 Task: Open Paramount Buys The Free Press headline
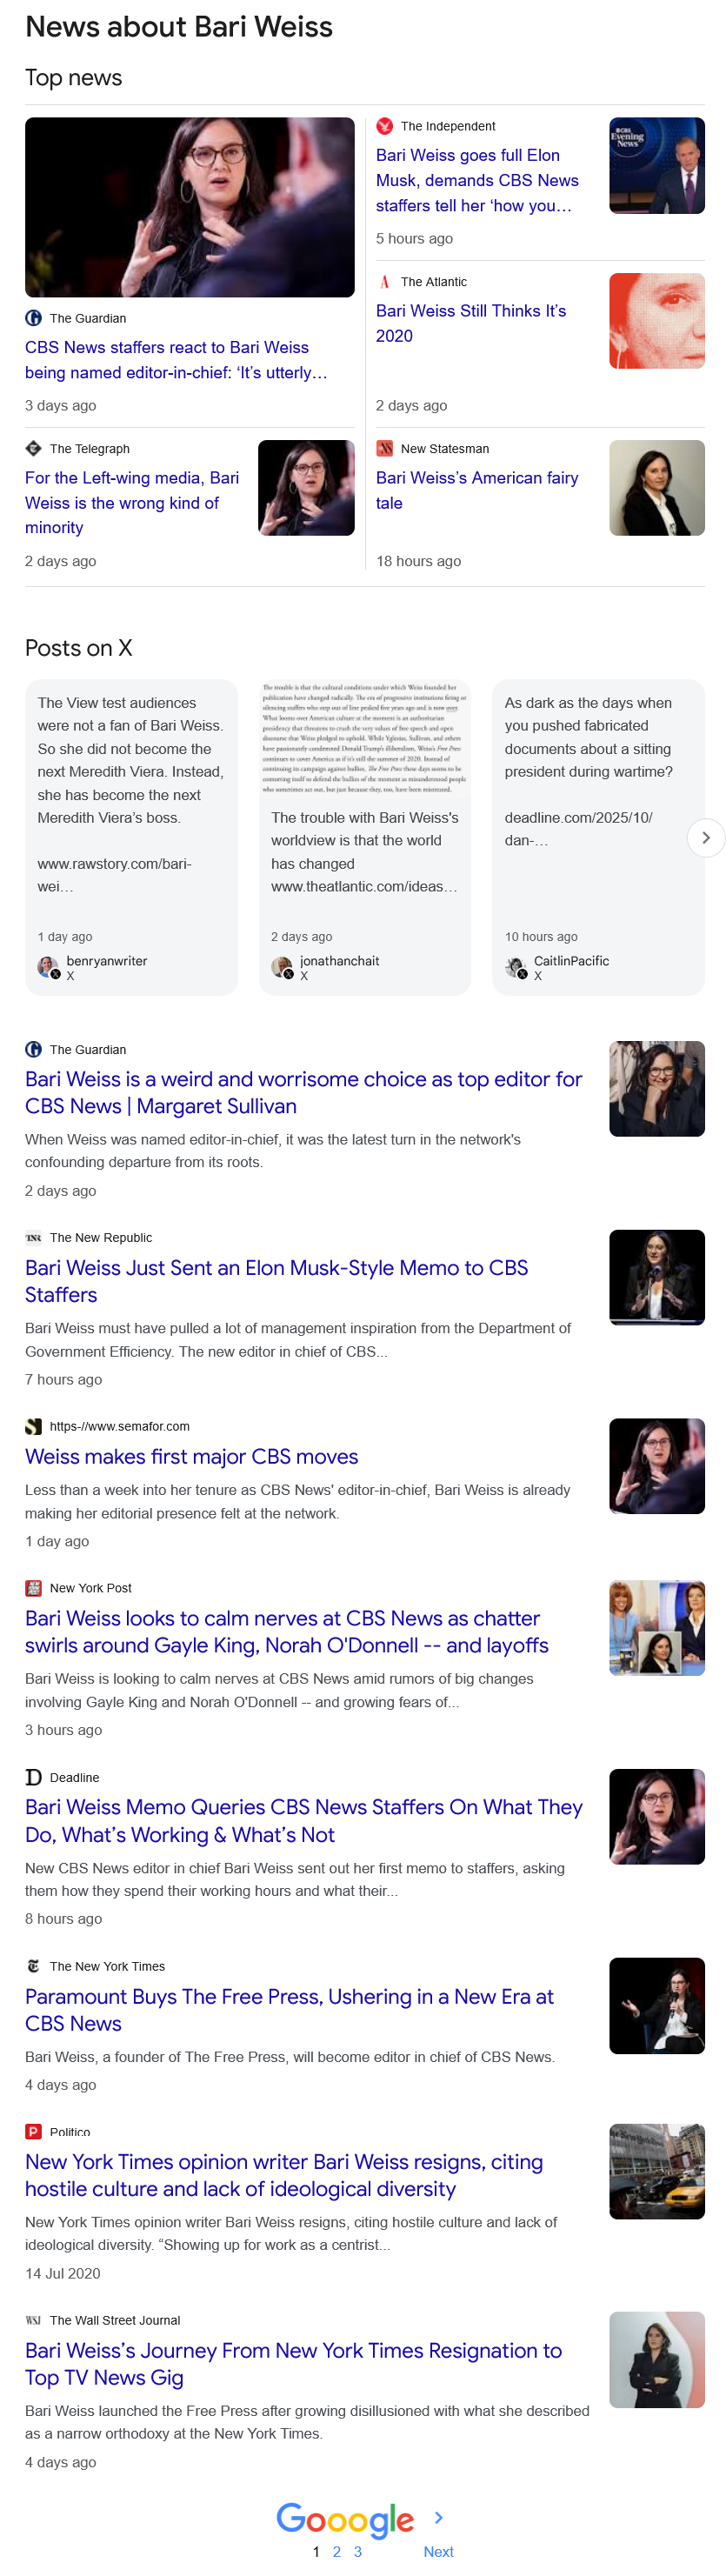289,2009
